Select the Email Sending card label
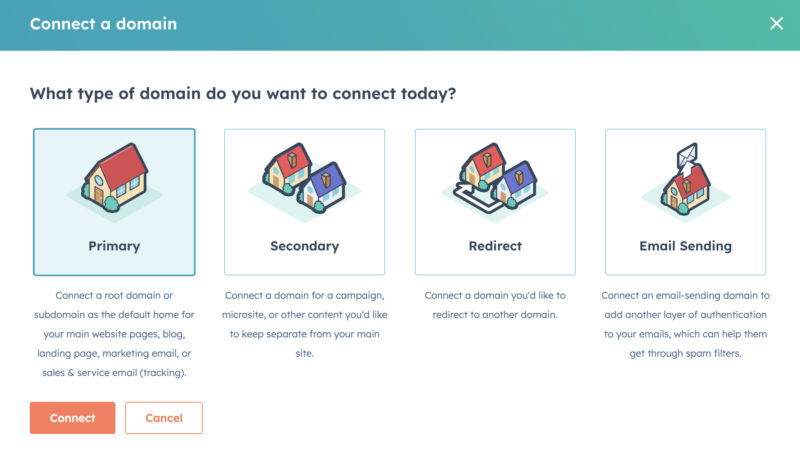This screenshot has width=800, height=463. (x=685, y=246)
